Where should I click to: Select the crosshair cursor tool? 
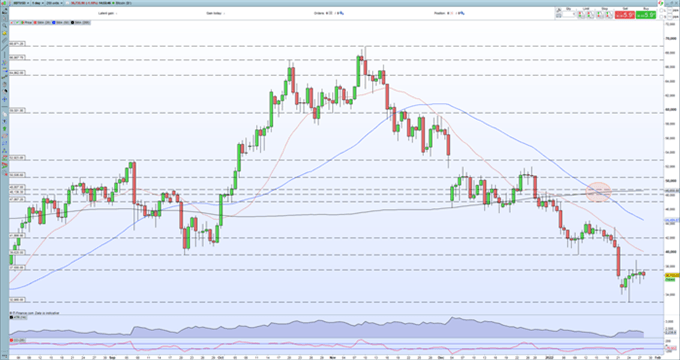coord(4,99)
